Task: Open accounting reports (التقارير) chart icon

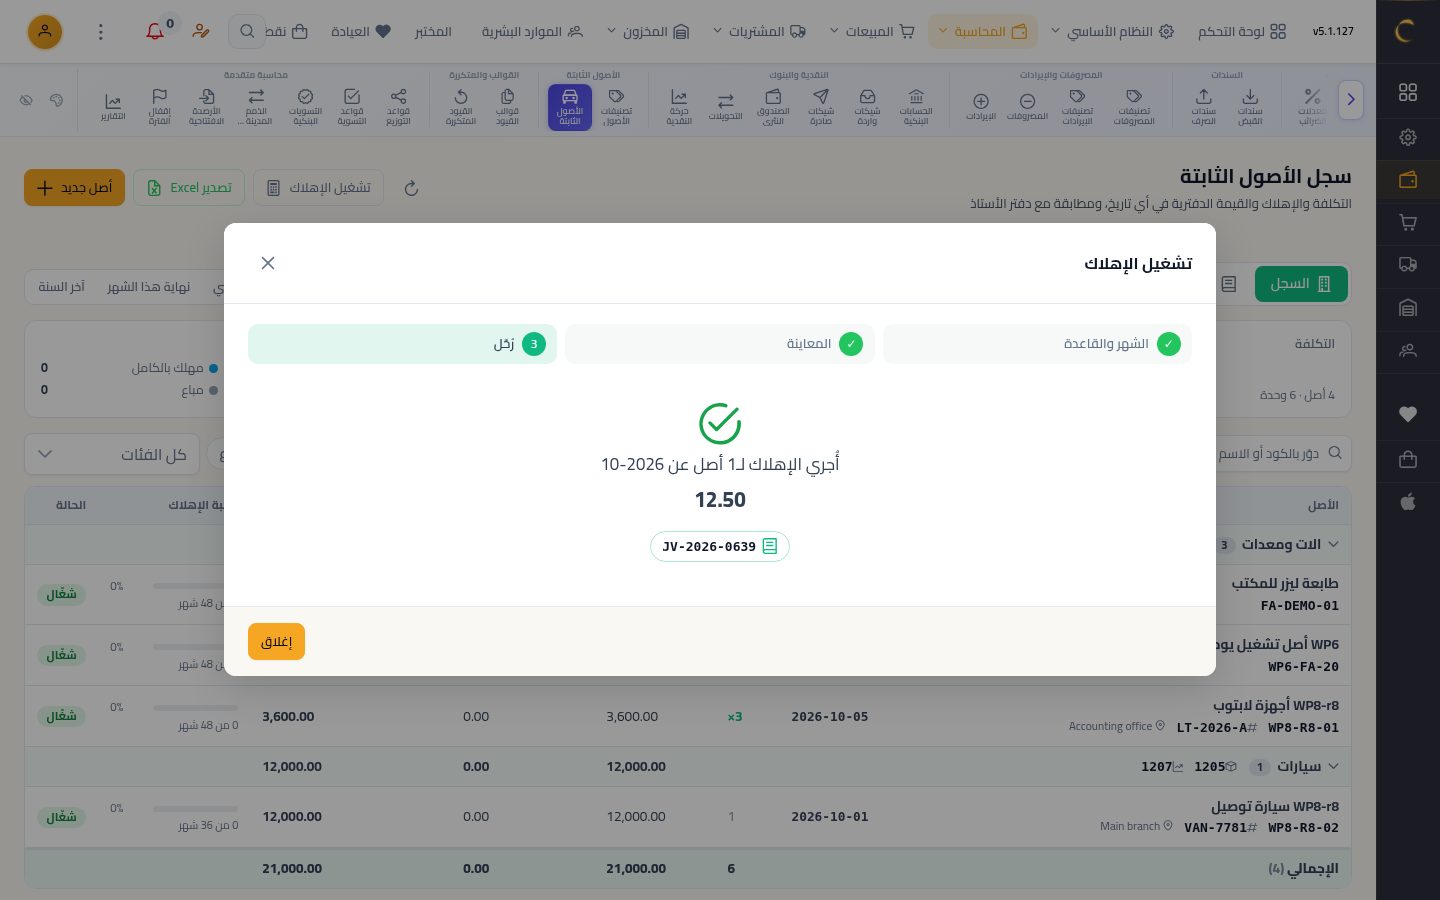Action: coord(113,107)
